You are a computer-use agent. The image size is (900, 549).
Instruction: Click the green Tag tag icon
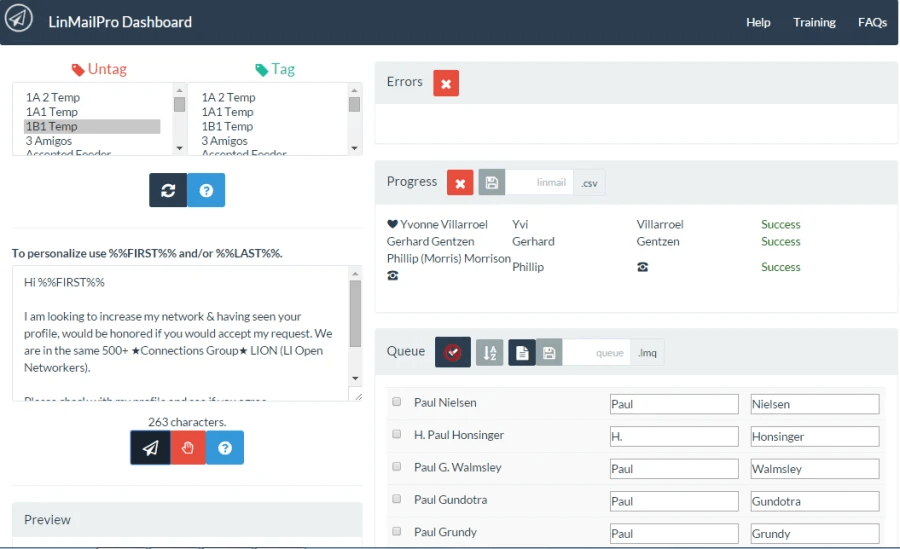pos(262,70)
